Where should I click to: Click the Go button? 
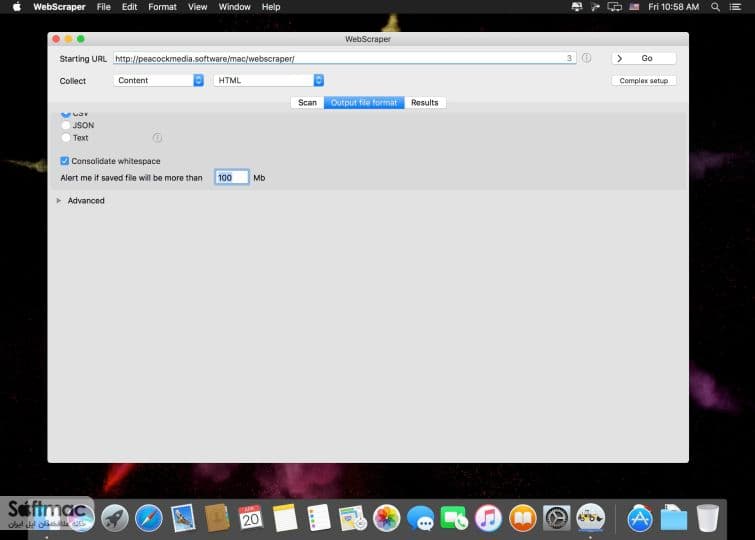pyautogui.click(x=644, y=58)
